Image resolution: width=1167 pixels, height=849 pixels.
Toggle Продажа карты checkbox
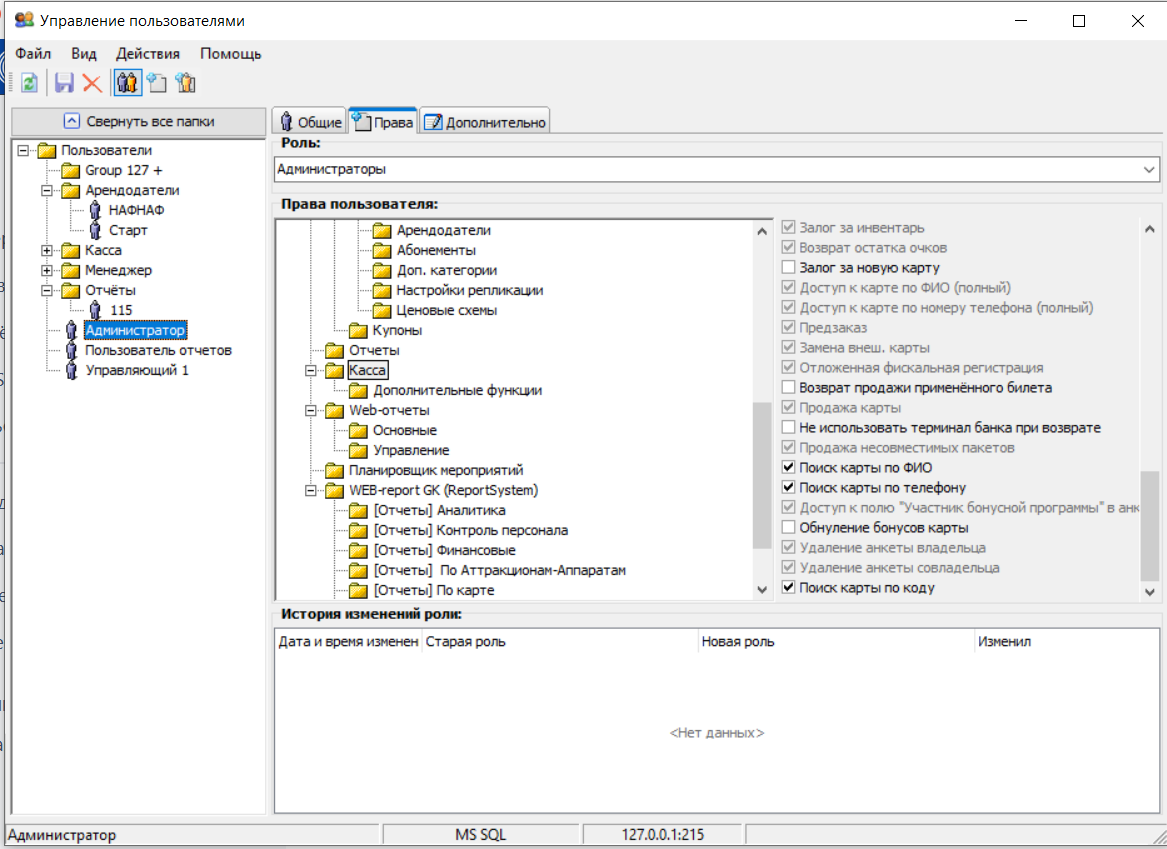click(788, 407)
